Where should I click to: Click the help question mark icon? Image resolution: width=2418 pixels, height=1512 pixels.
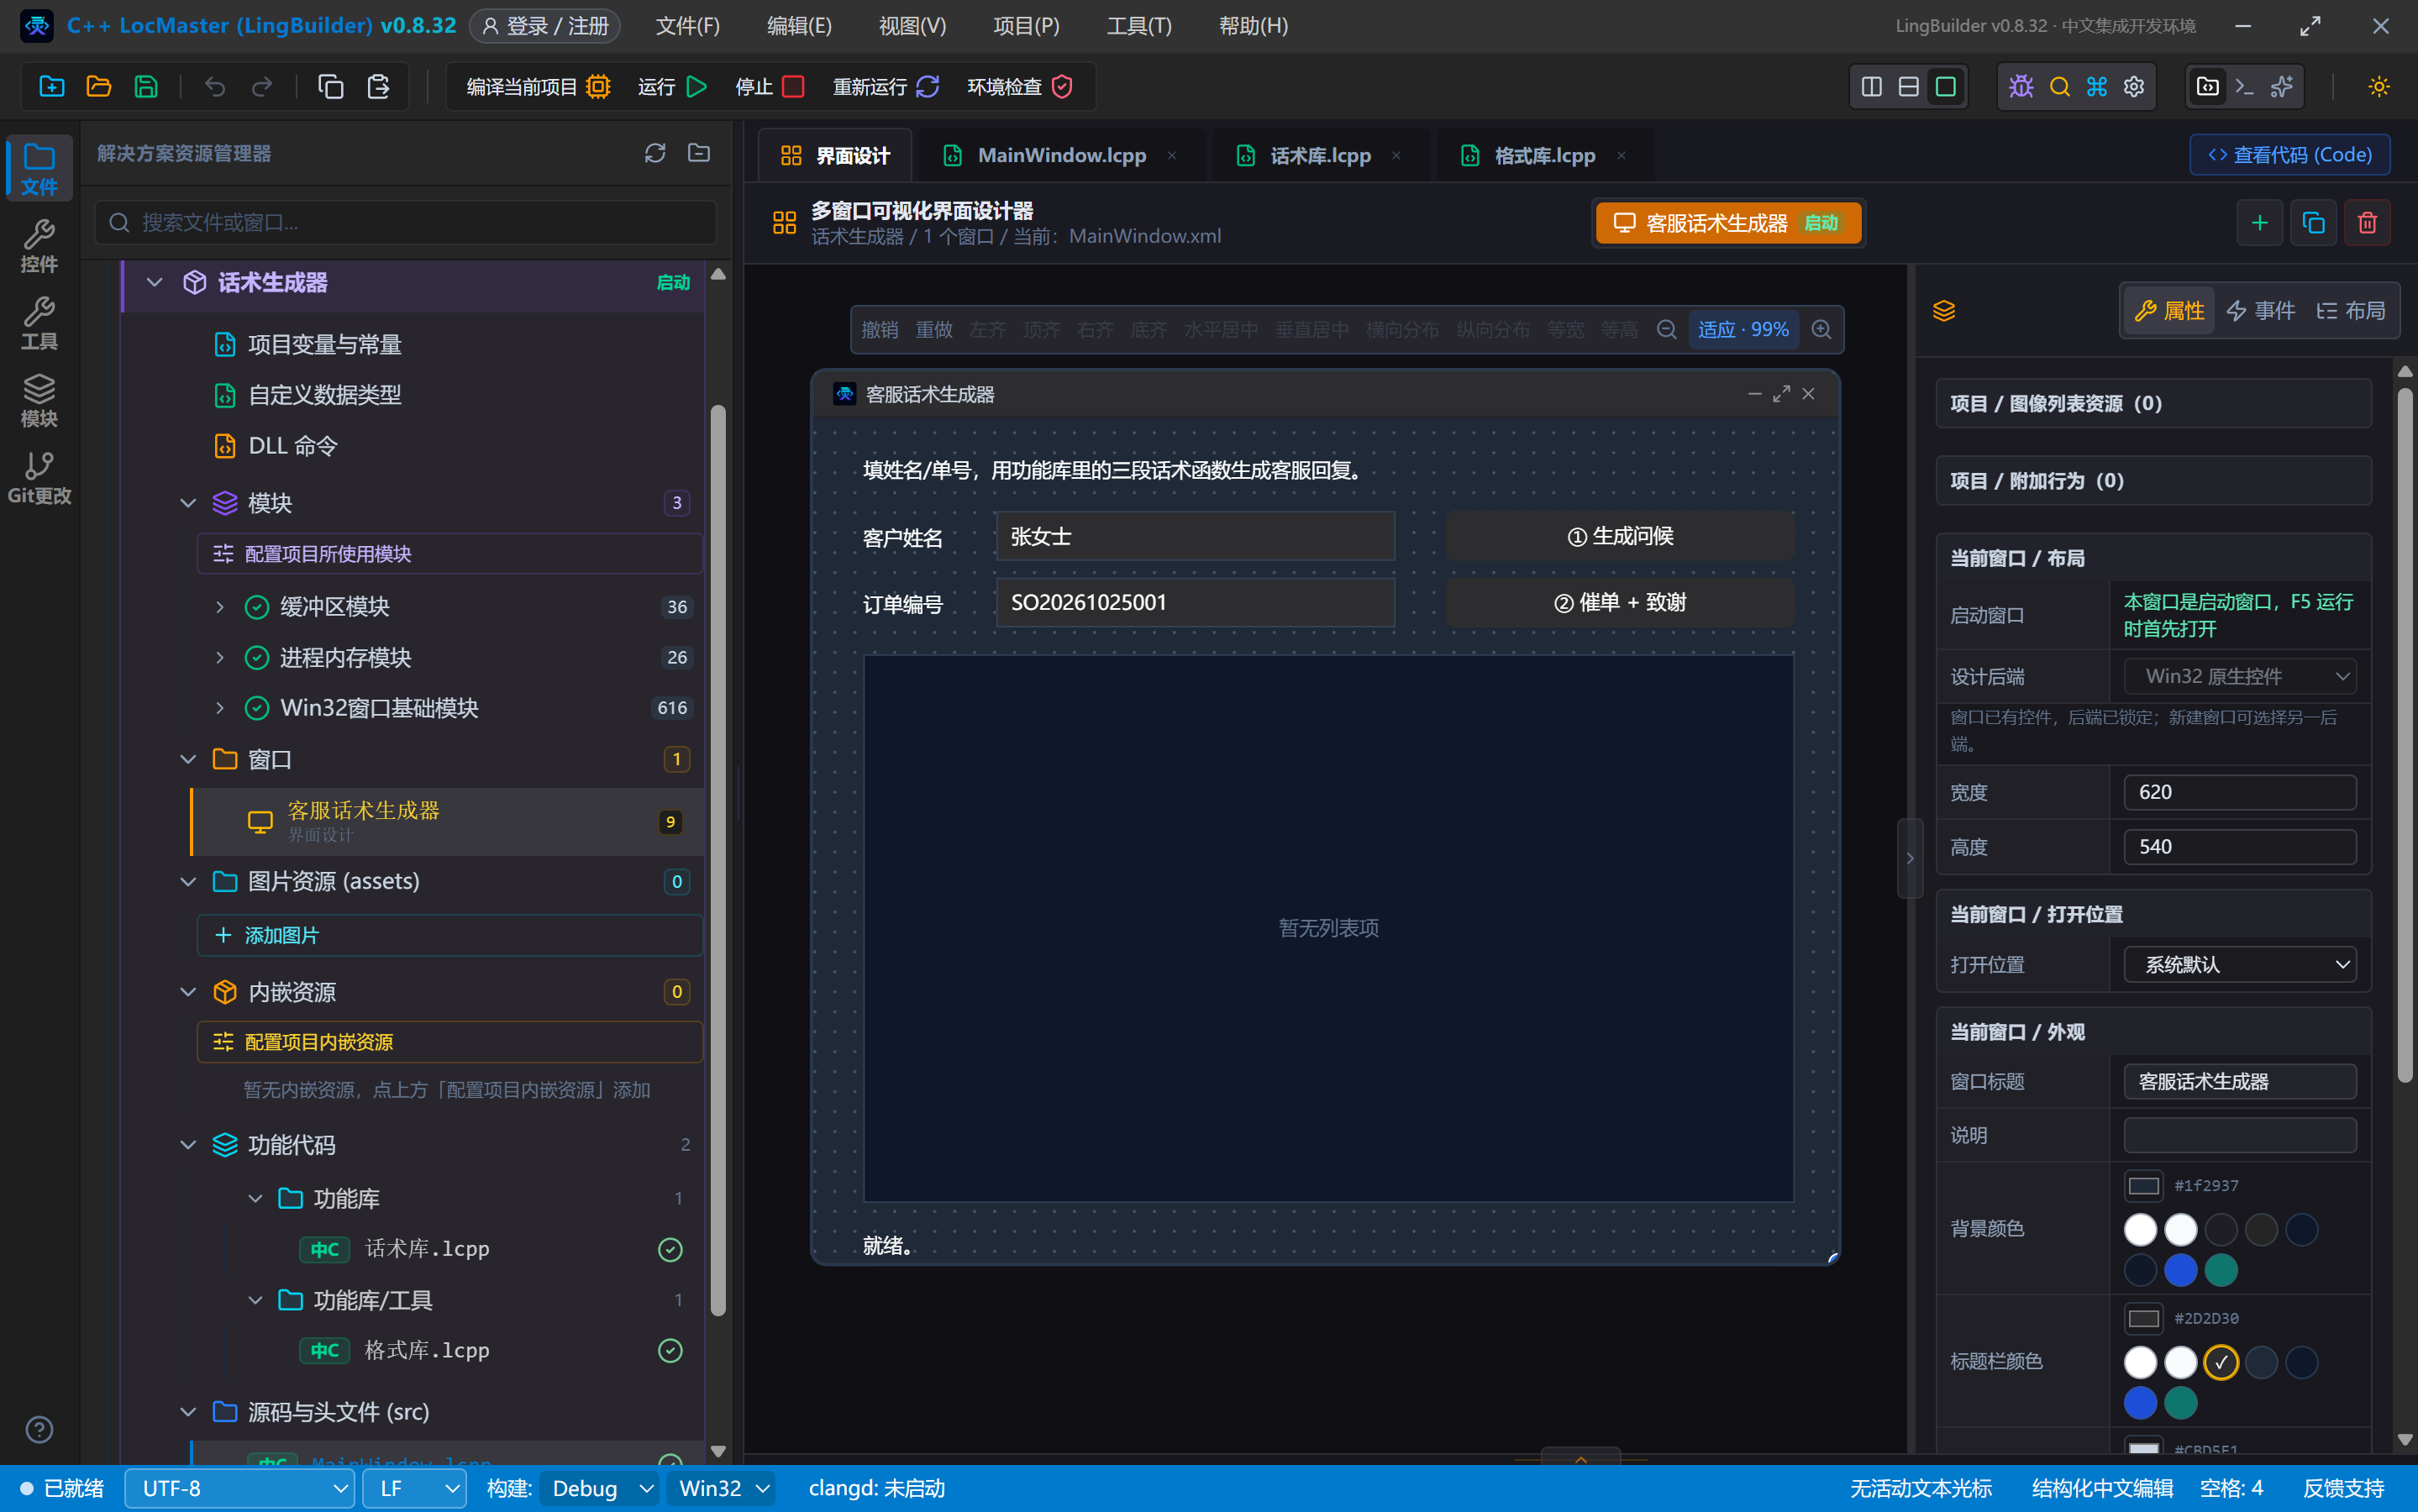39,1429
